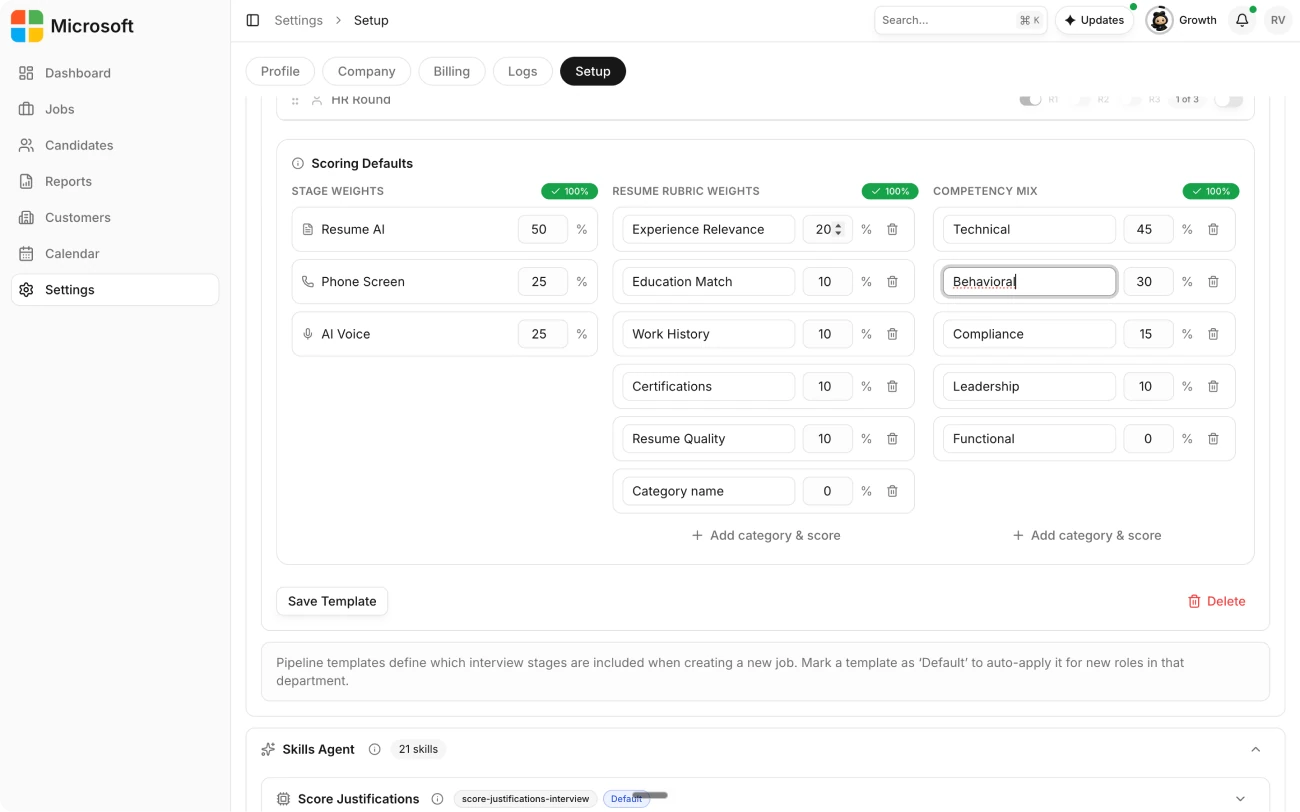Delete Education Match rubric row
This screenshot has width=1300, height=812.
pos(892,282)
